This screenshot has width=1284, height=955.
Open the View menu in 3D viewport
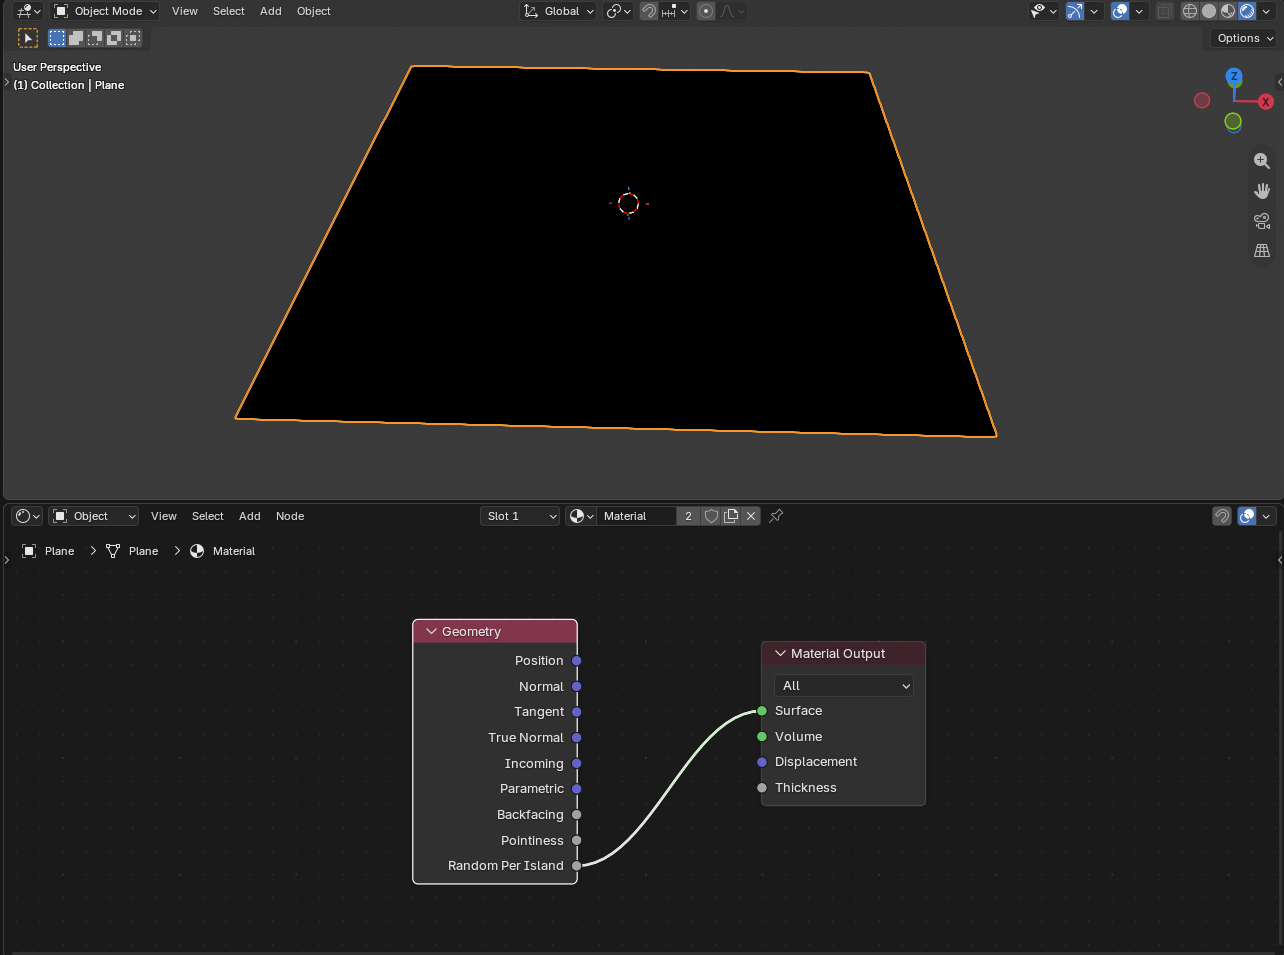185,11
